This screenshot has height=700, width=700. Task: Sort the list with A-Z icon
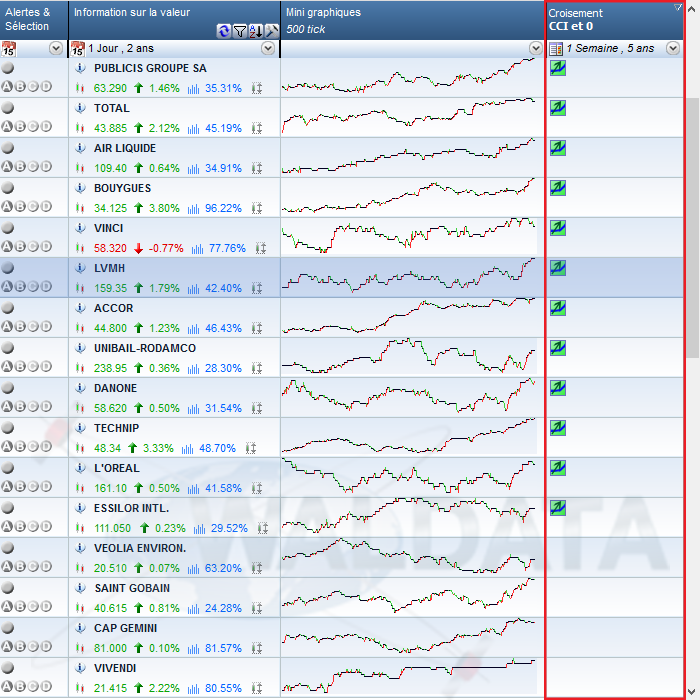(256, 31)
